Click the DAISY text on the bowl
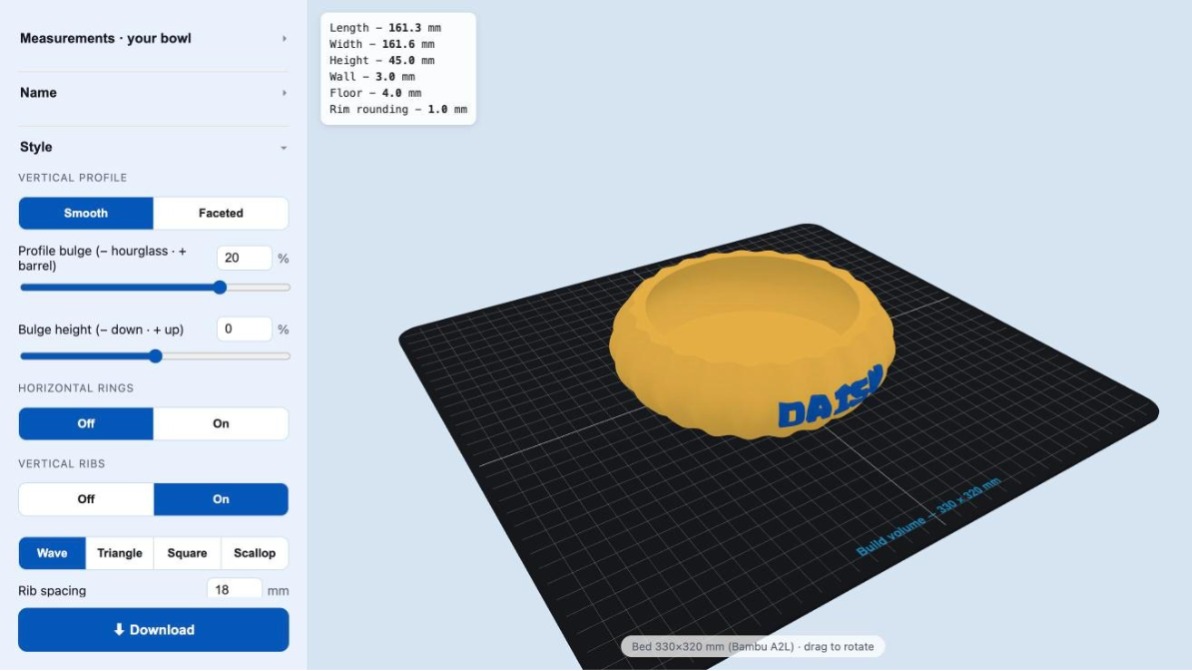 coord(831,397)
